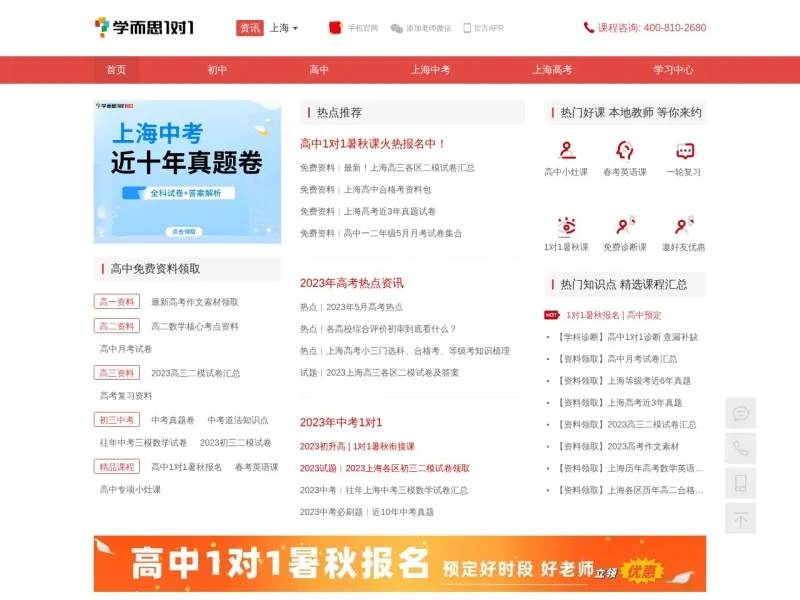Click the 高中小灶课 course icon
800x600 pixels.
coord(566,151)
